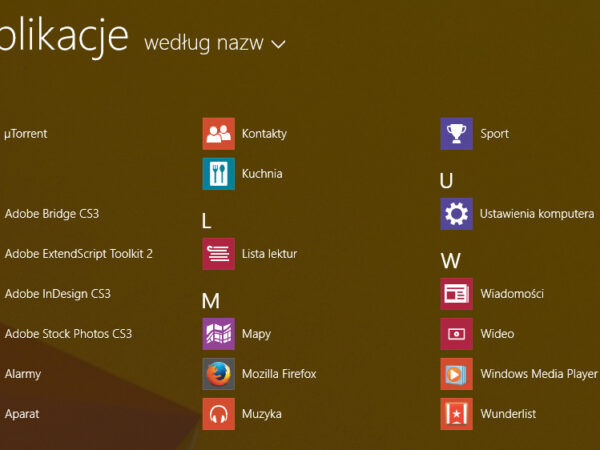Open the Sport trophy icon
This screenshot has width=600, height=450.
[x=456, y=133]
